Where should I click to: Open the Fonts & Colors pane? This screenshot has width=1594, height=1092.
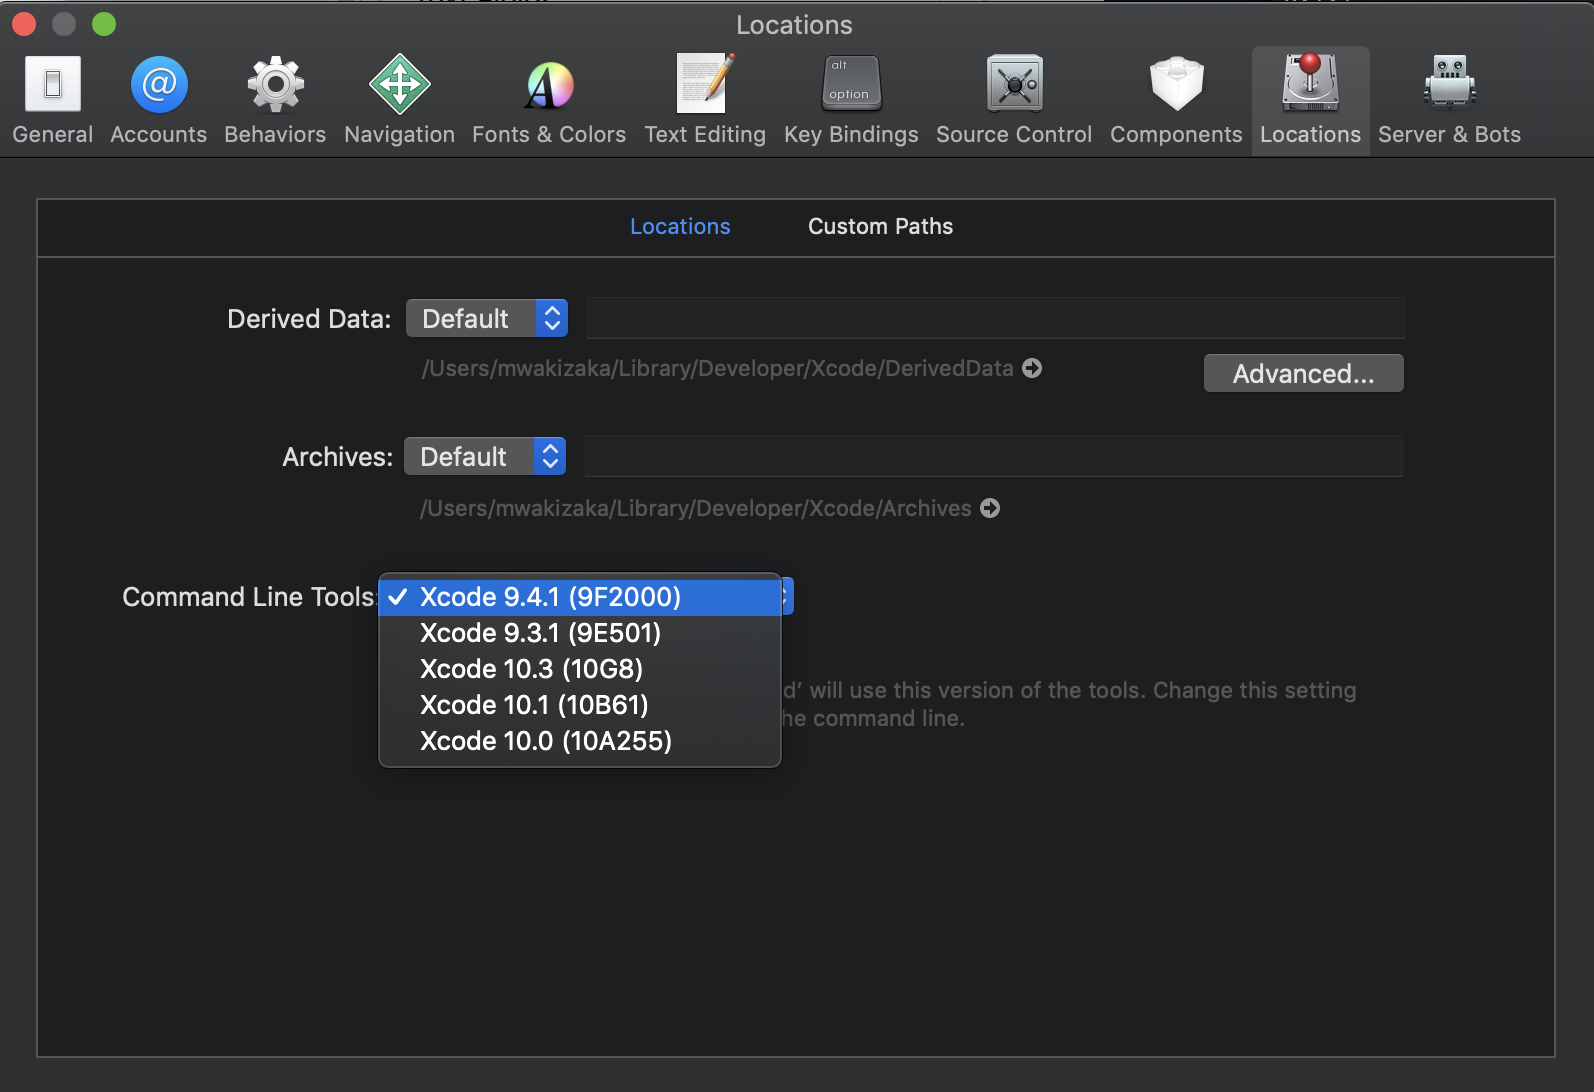[x=549, y=100]
